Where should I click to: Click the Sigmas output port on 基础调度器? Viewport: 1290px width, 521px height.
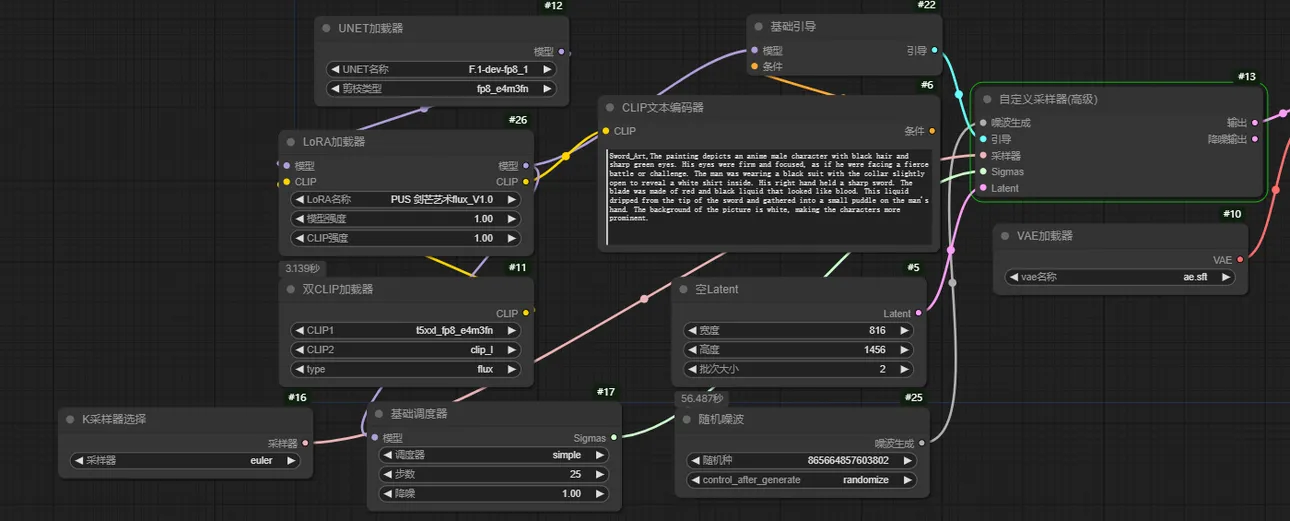614,437
